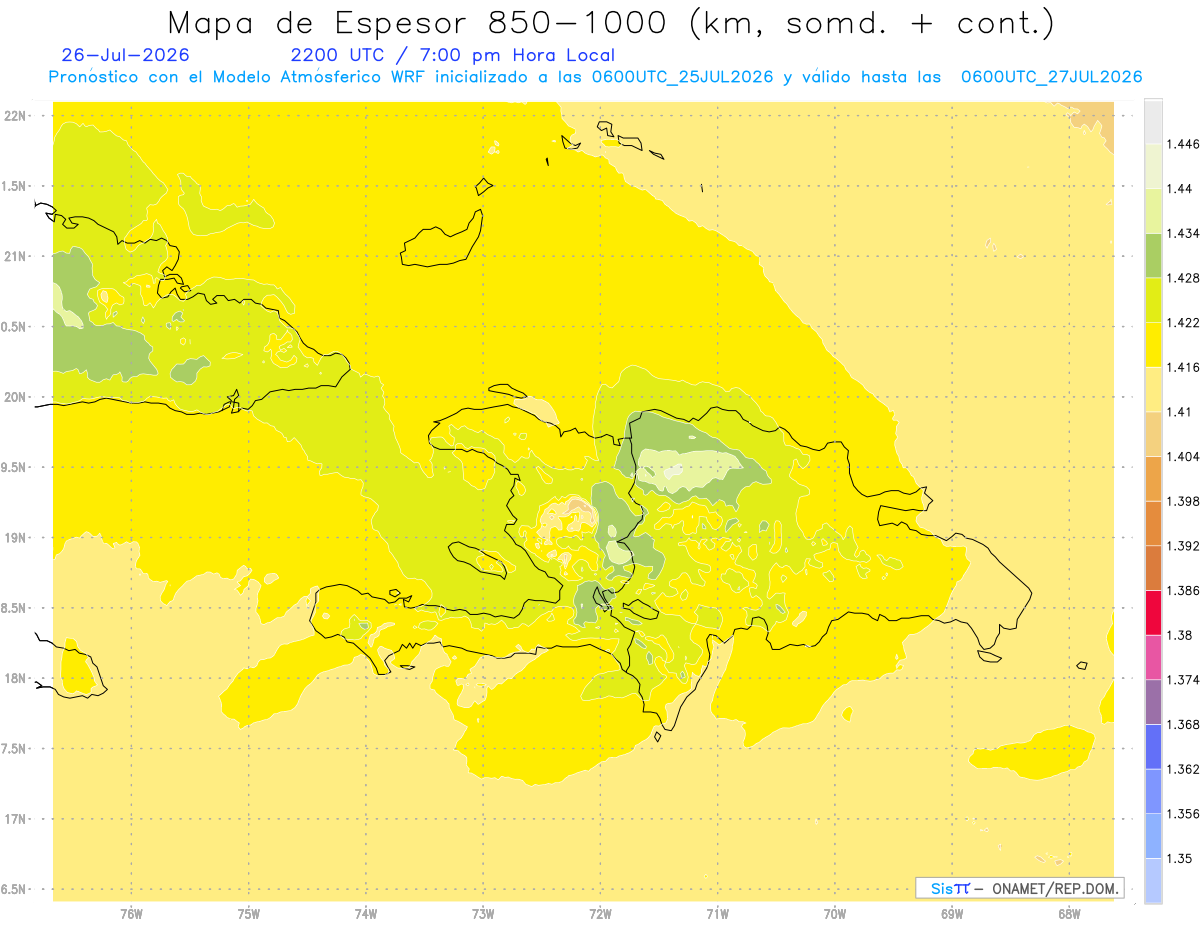1200x927 pixels.
Task: Select the longitude axis label '74W'
Action: coord(366,913)
